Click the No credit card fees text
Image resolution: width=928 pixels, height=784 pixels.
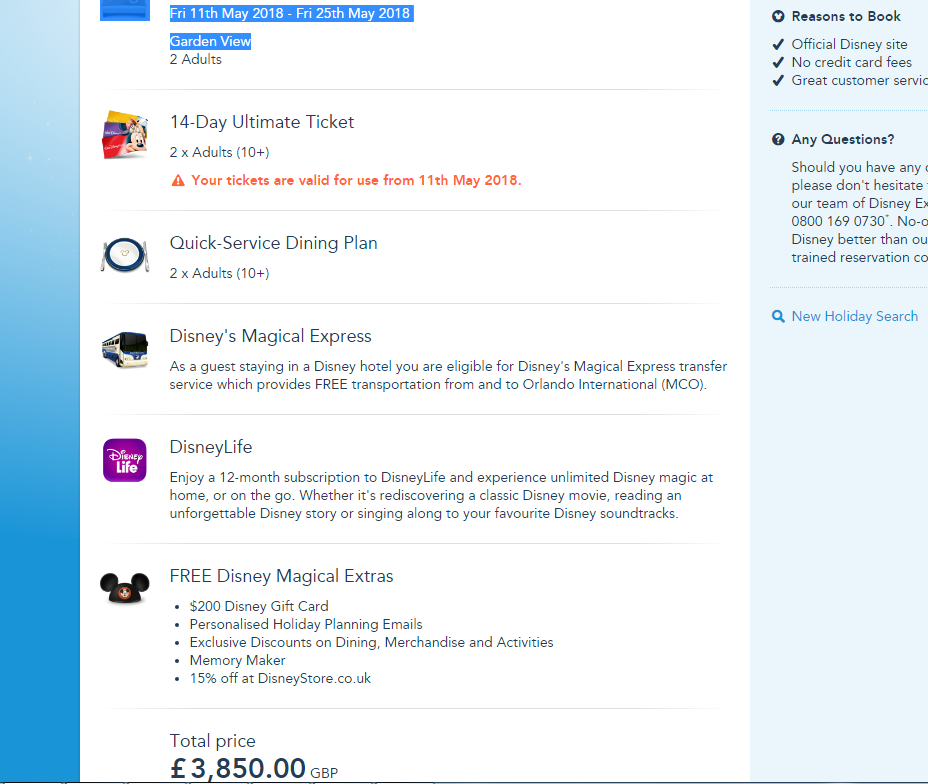click(852, 62)
